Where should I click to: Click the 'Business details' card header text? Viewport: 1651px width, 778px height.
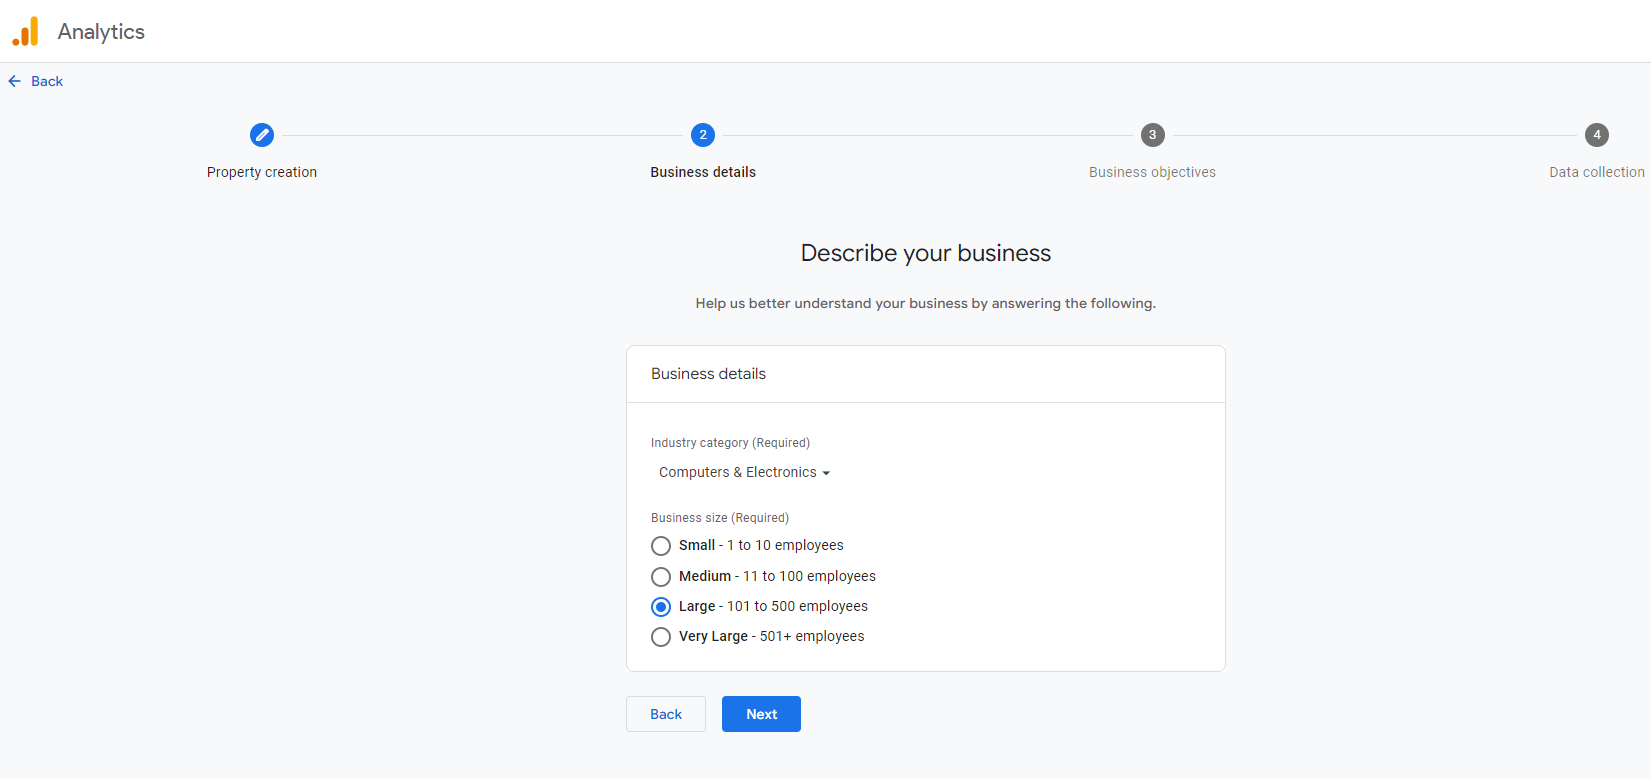point(708,374)
